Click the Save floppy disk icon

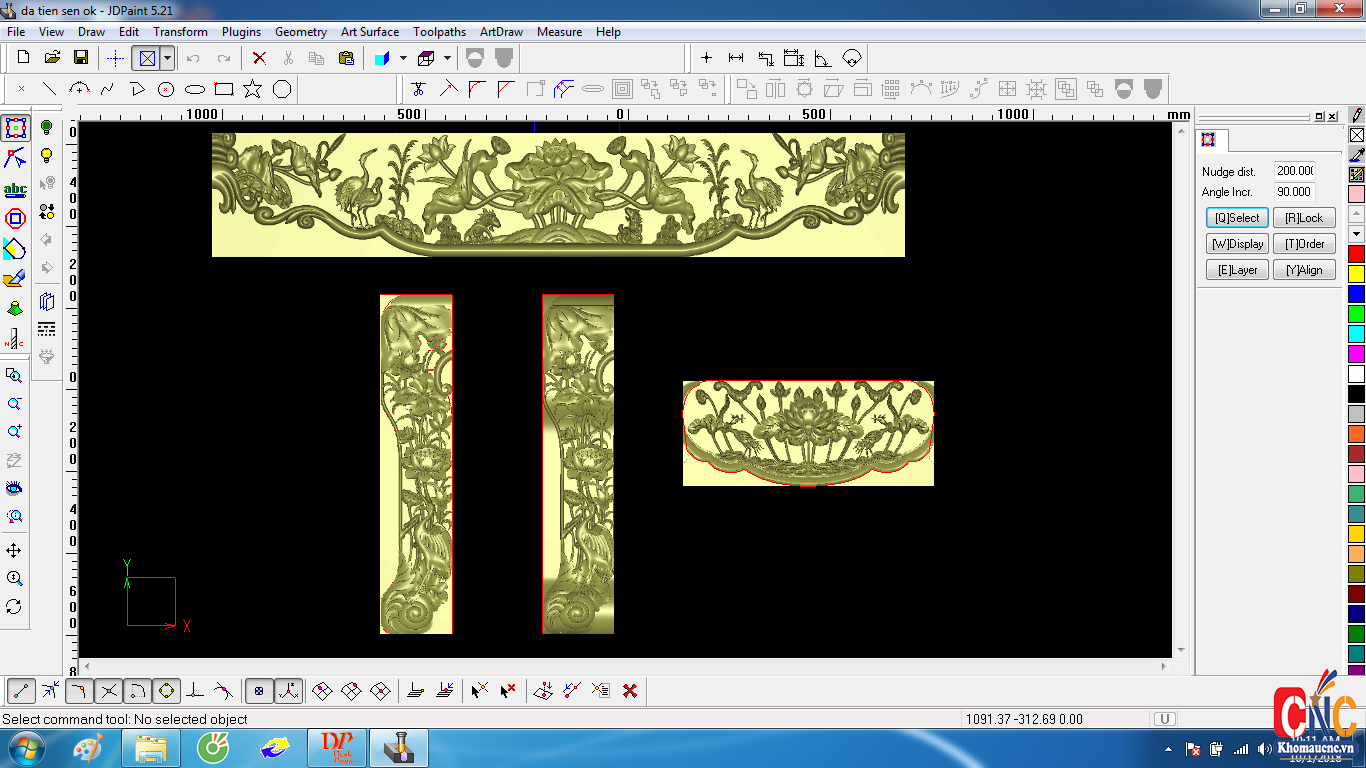81,58
